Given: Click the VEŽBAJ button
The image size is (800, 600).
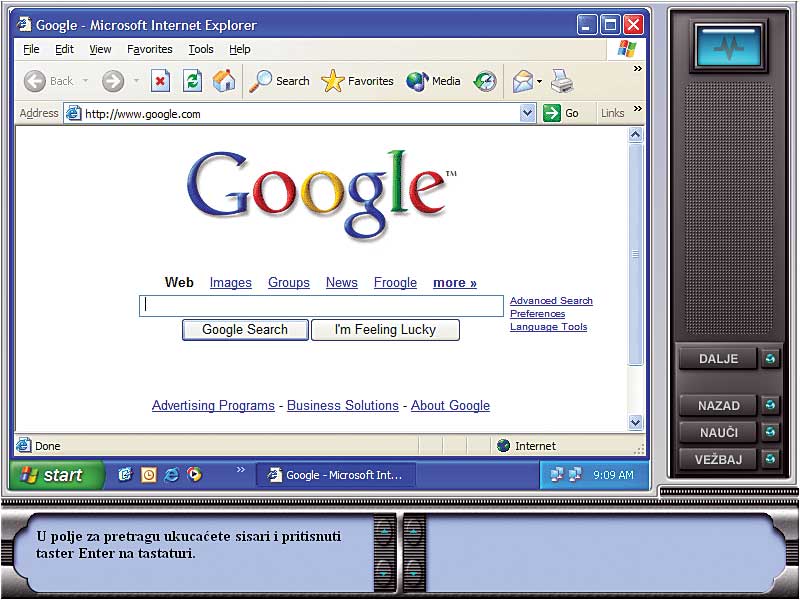Looking at the screenshot, I should (718, 459).
